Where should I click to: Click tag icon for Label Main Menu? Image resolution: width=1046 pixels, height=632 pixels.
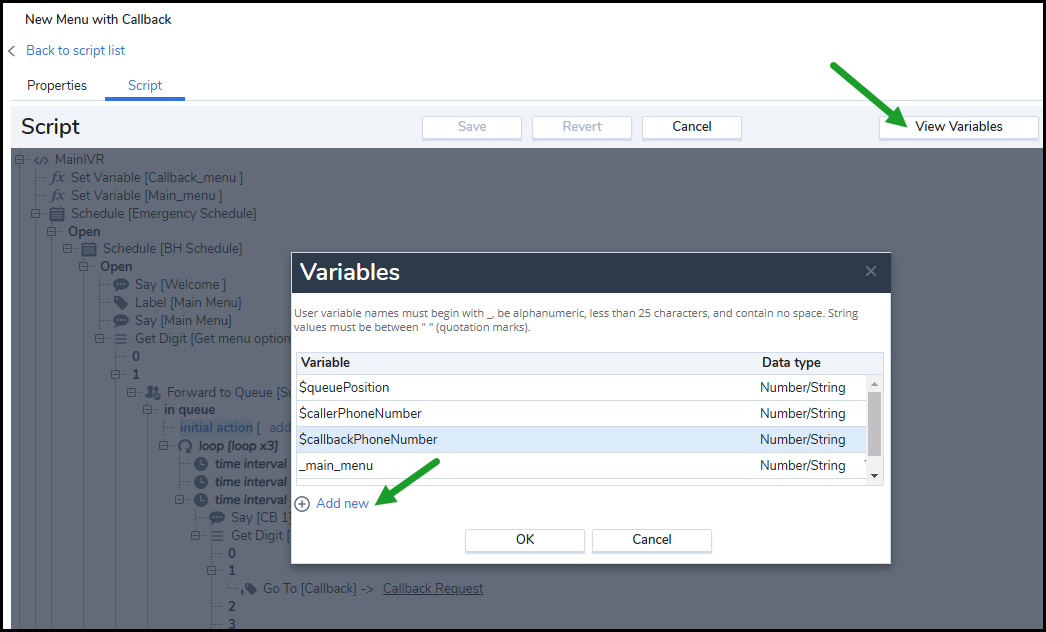click(121, 303)
